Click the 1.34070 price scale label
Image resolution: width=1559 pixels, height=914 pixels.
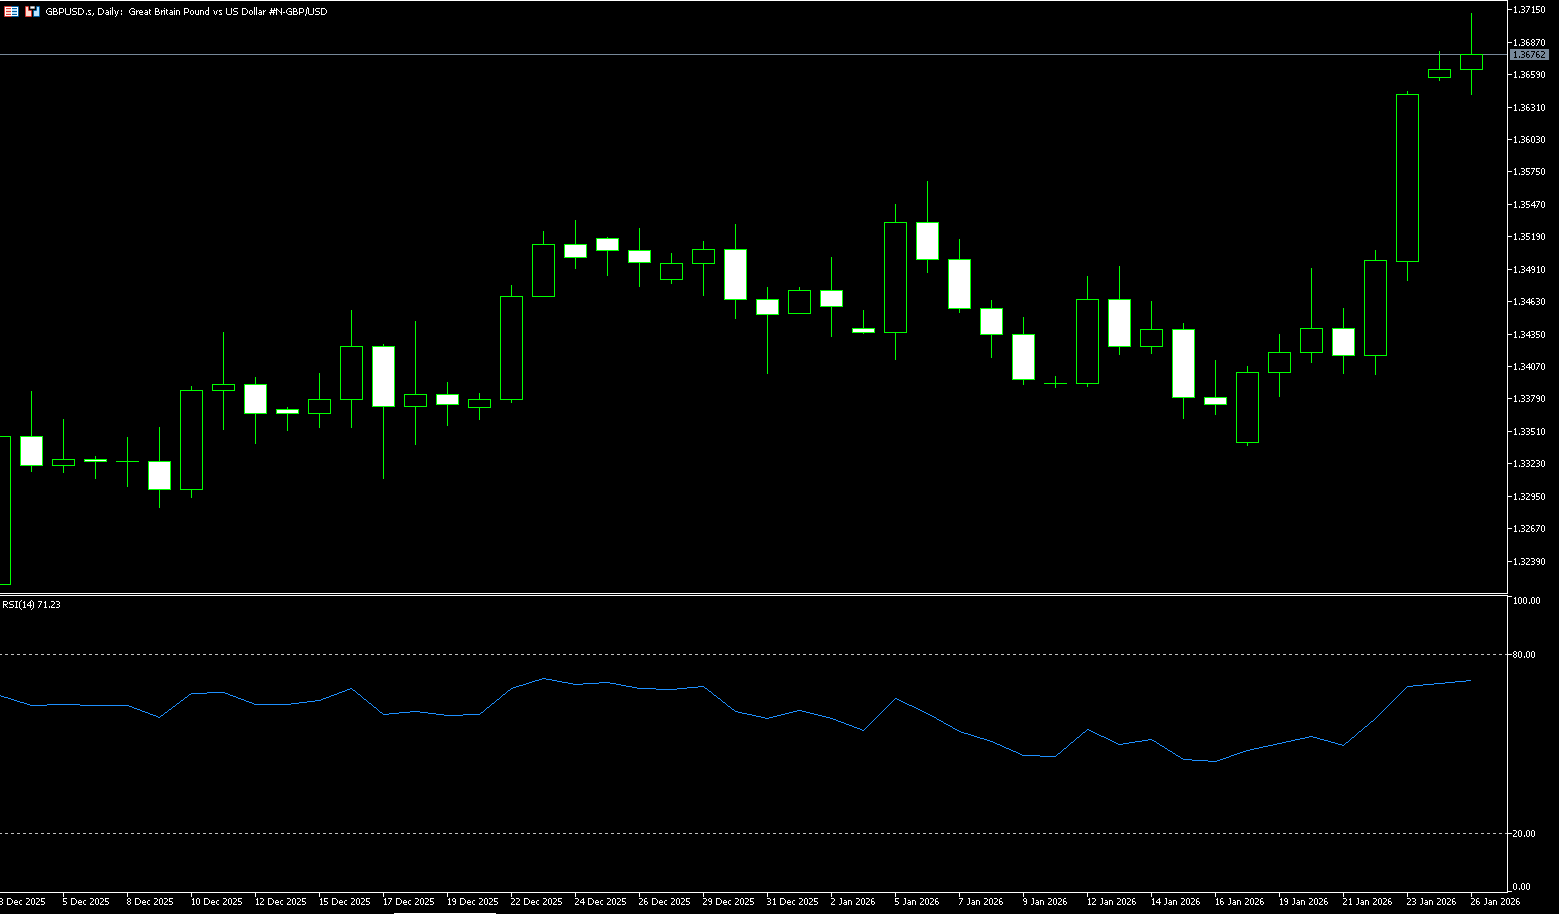pyautogui.click(x=1529, y=367)
